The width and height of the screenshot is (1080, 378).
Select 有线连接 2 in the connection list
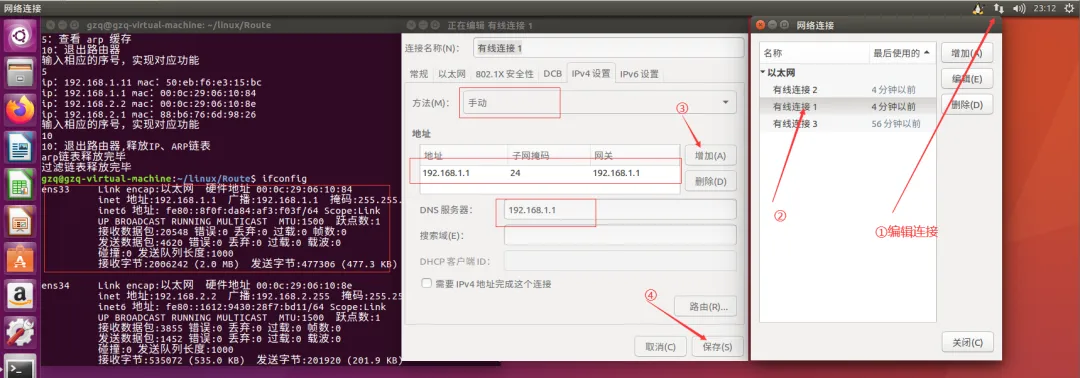(848, 90)
